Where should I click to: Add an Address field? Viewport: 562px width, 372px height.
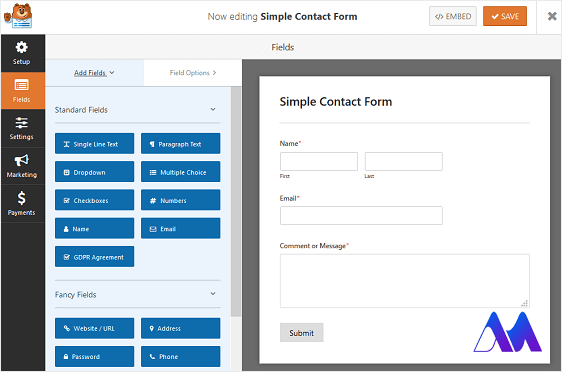click(180, 328)
